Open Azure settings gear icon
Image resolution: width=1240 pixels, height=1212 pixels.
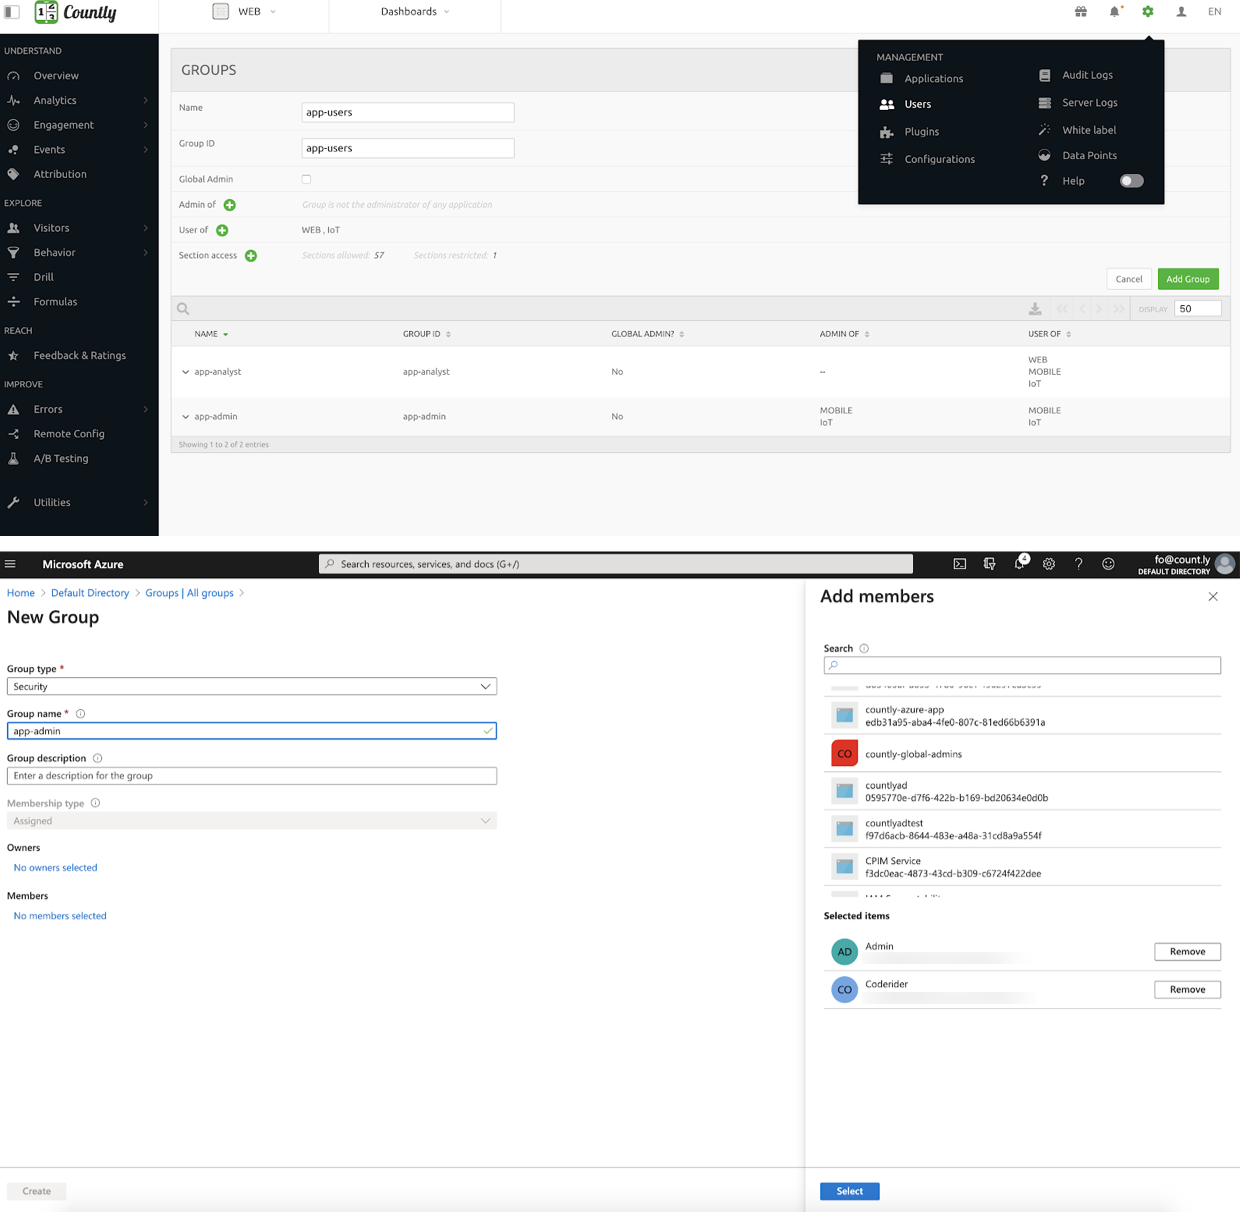click(x=1049, y=564)
